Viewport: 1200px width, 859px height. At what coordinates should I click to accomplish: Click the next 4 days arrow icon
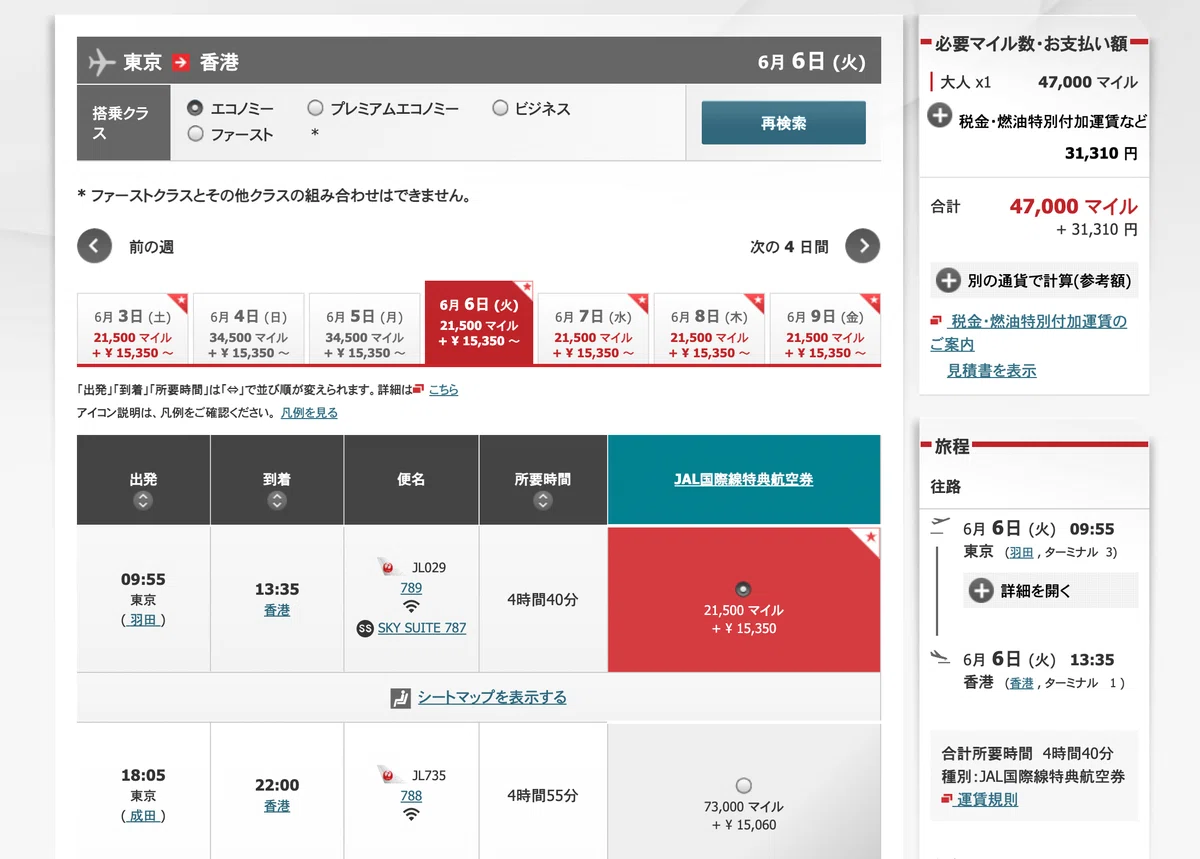pyautogui.click(x=862, y=246)
